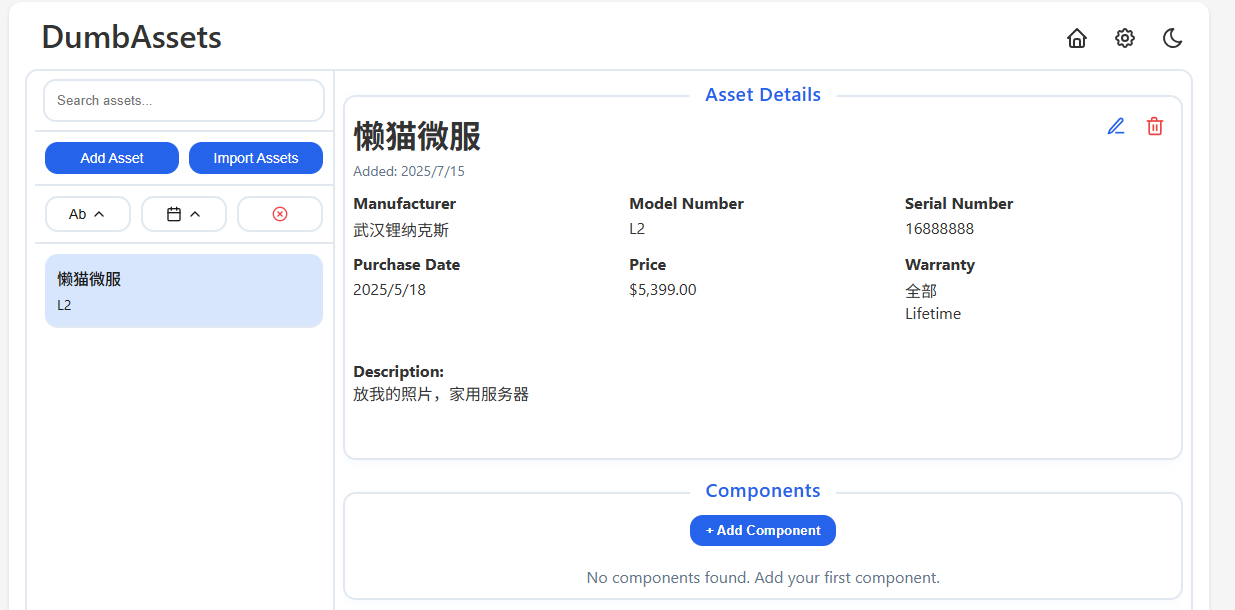Focus the Search assets field
The width and height of the screenshot is (1235, 610).
tap(184, 100)
